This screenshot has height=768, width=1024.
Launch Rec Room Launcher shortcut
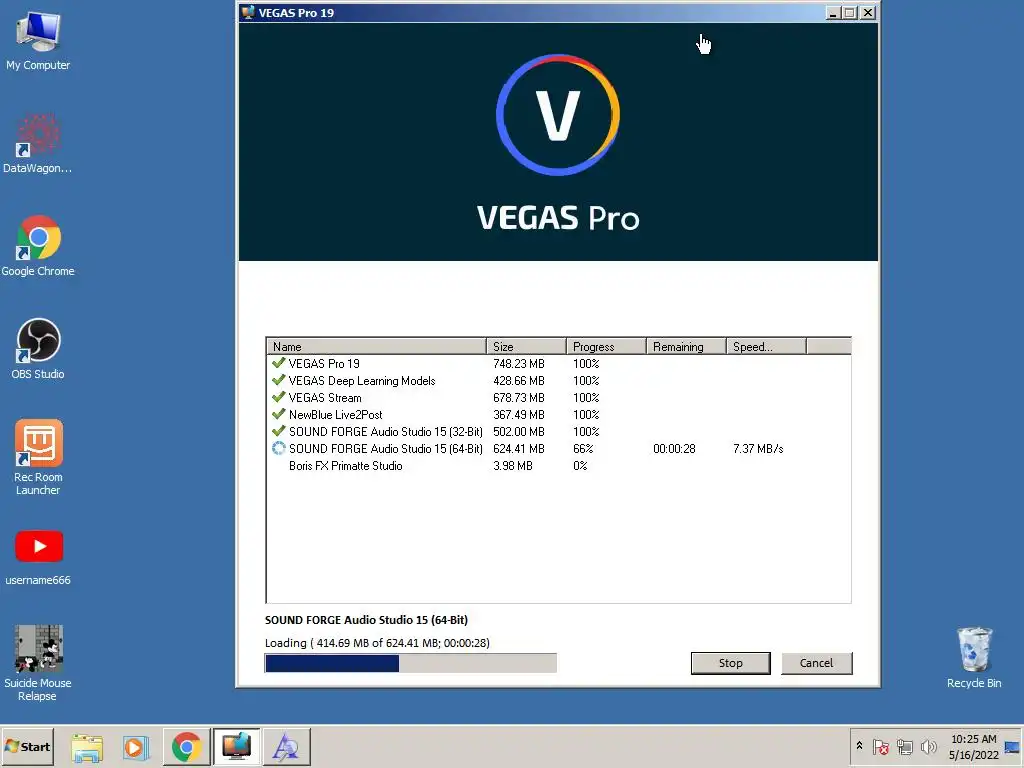[38, 457]
